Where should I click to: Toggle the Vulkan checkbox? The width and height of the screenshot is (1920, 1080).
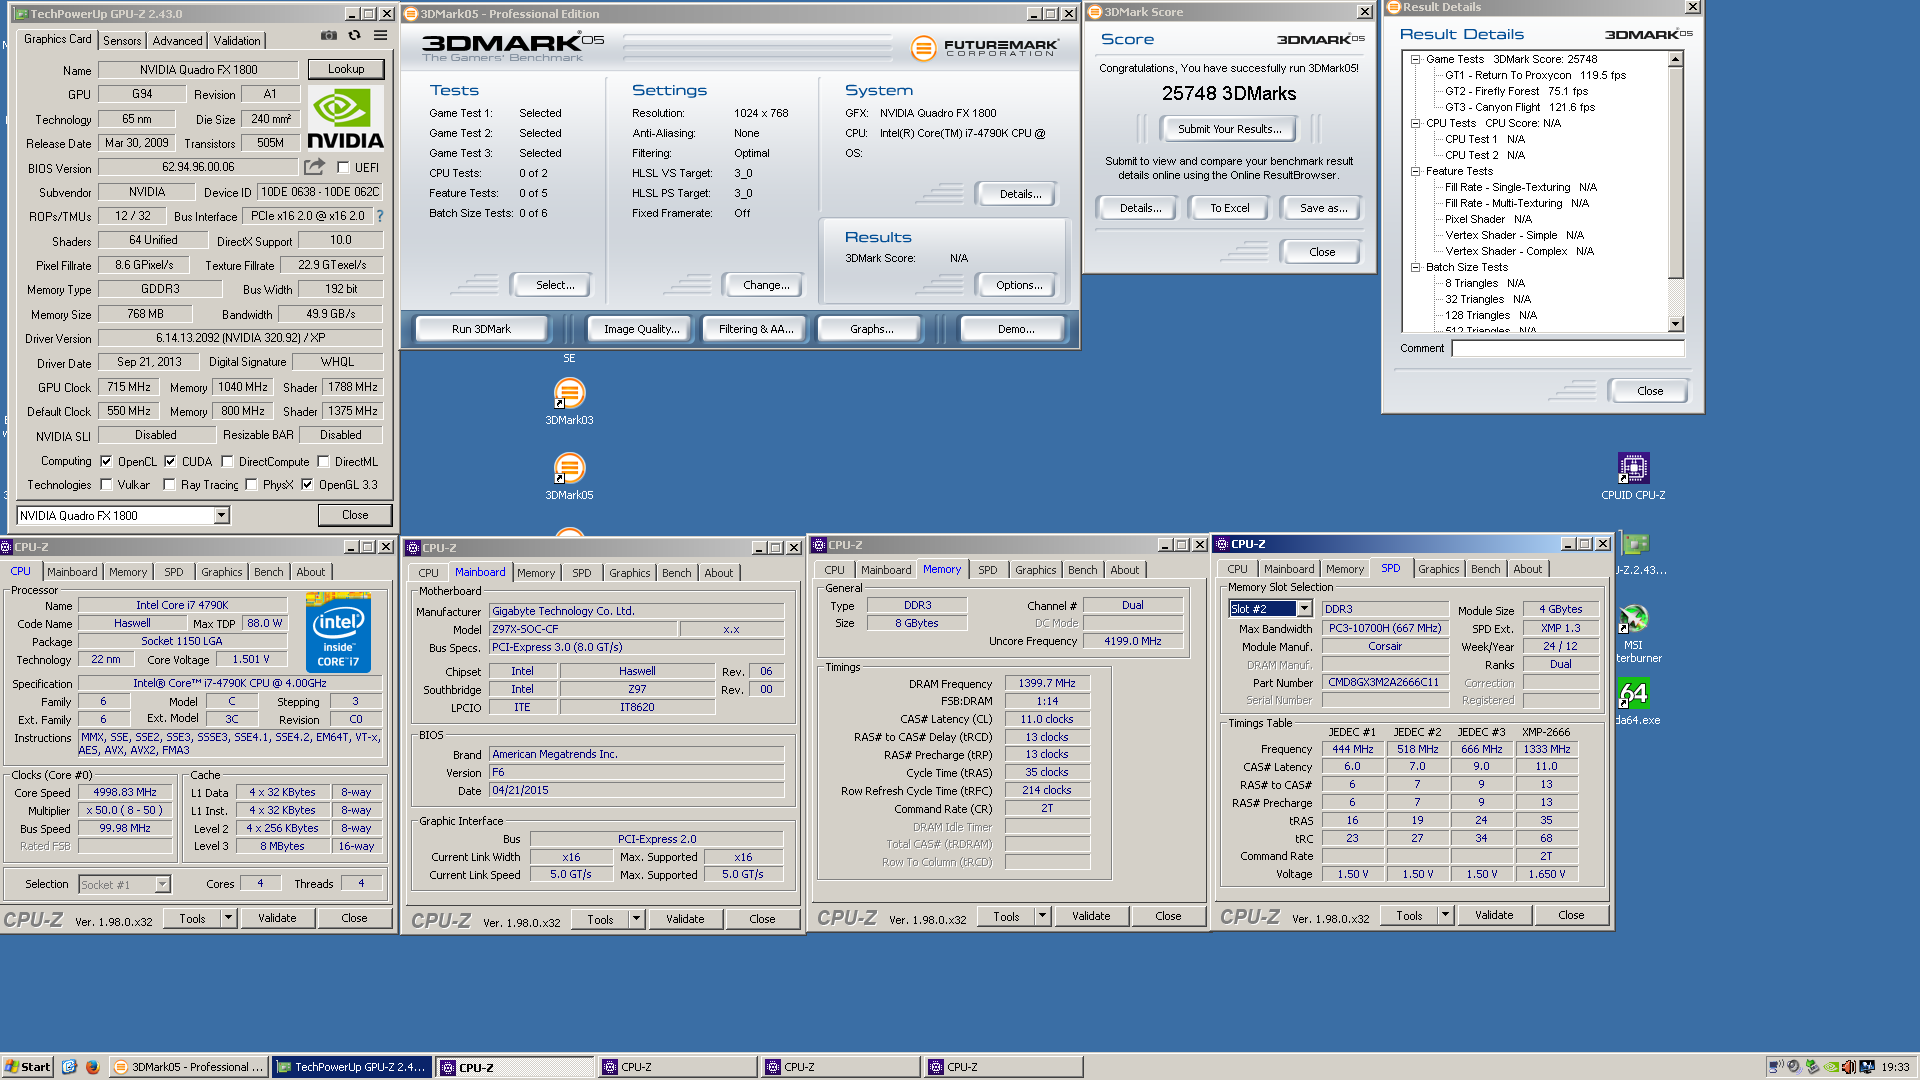coord(106,485)
